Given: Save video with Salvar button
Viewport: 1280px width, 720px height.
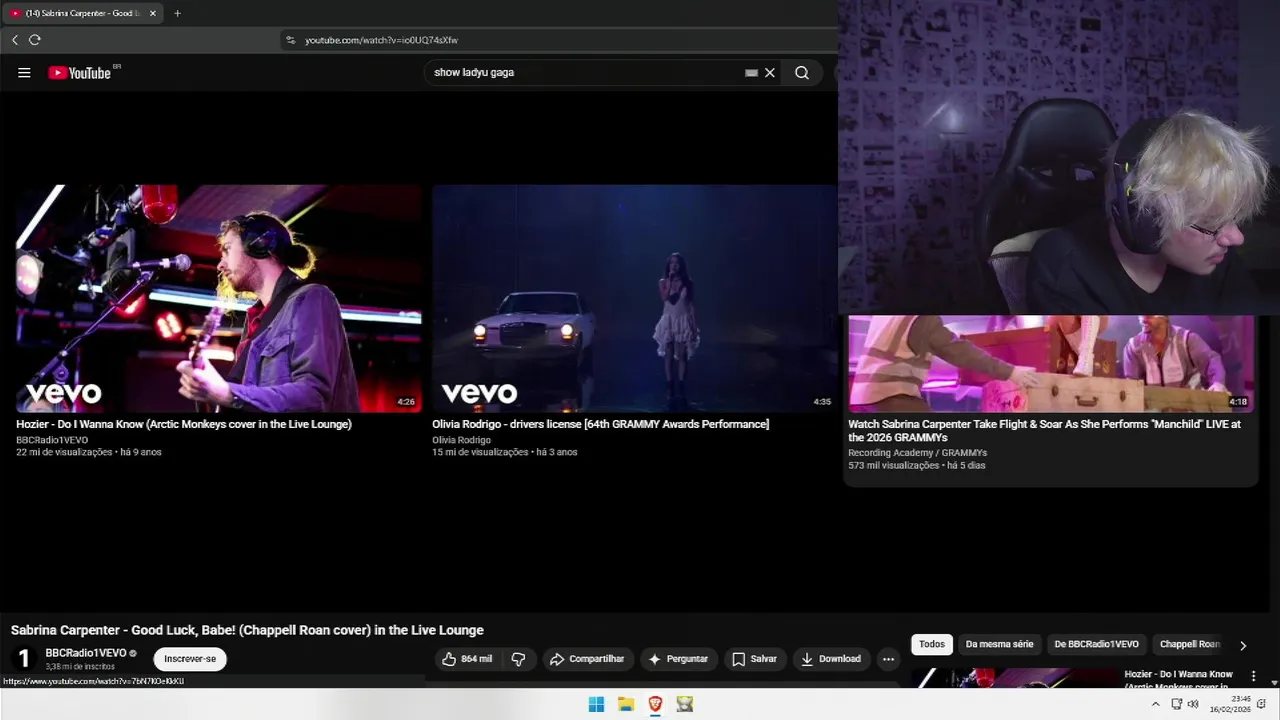Looking at the screenshot, I should [754, 659].
